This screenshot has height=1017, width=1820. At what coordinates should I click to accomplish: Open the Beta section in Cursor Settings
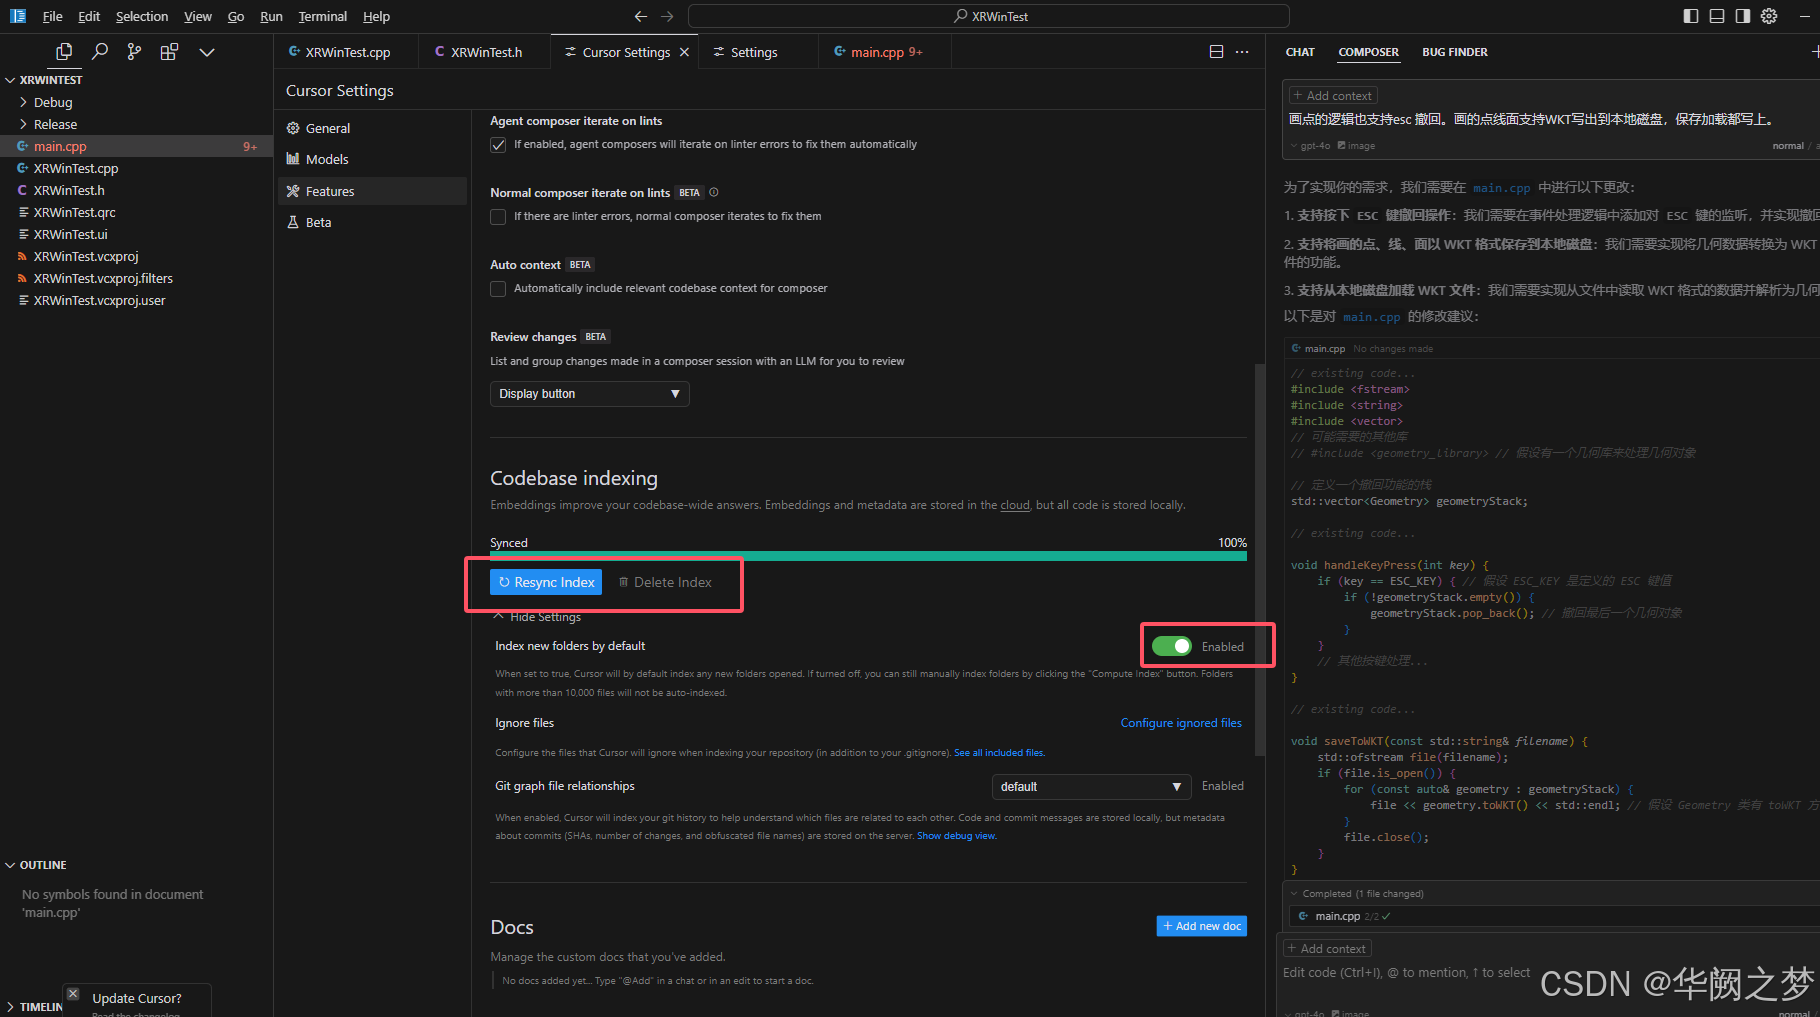point(316,221)
